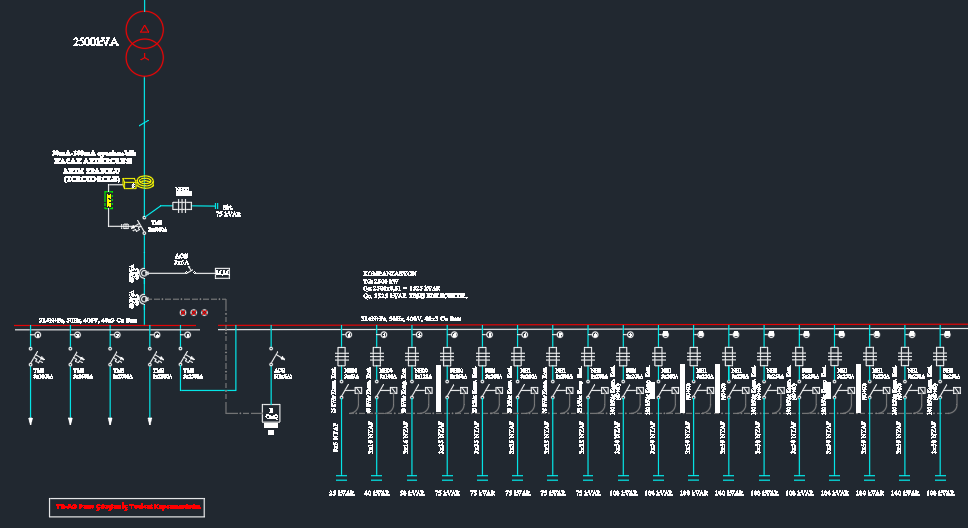The width and height of the screenshot is (968, 528).
Task: Select the fixed 75 kVAR capacitor fuse symbol
Action: [182, 206]
